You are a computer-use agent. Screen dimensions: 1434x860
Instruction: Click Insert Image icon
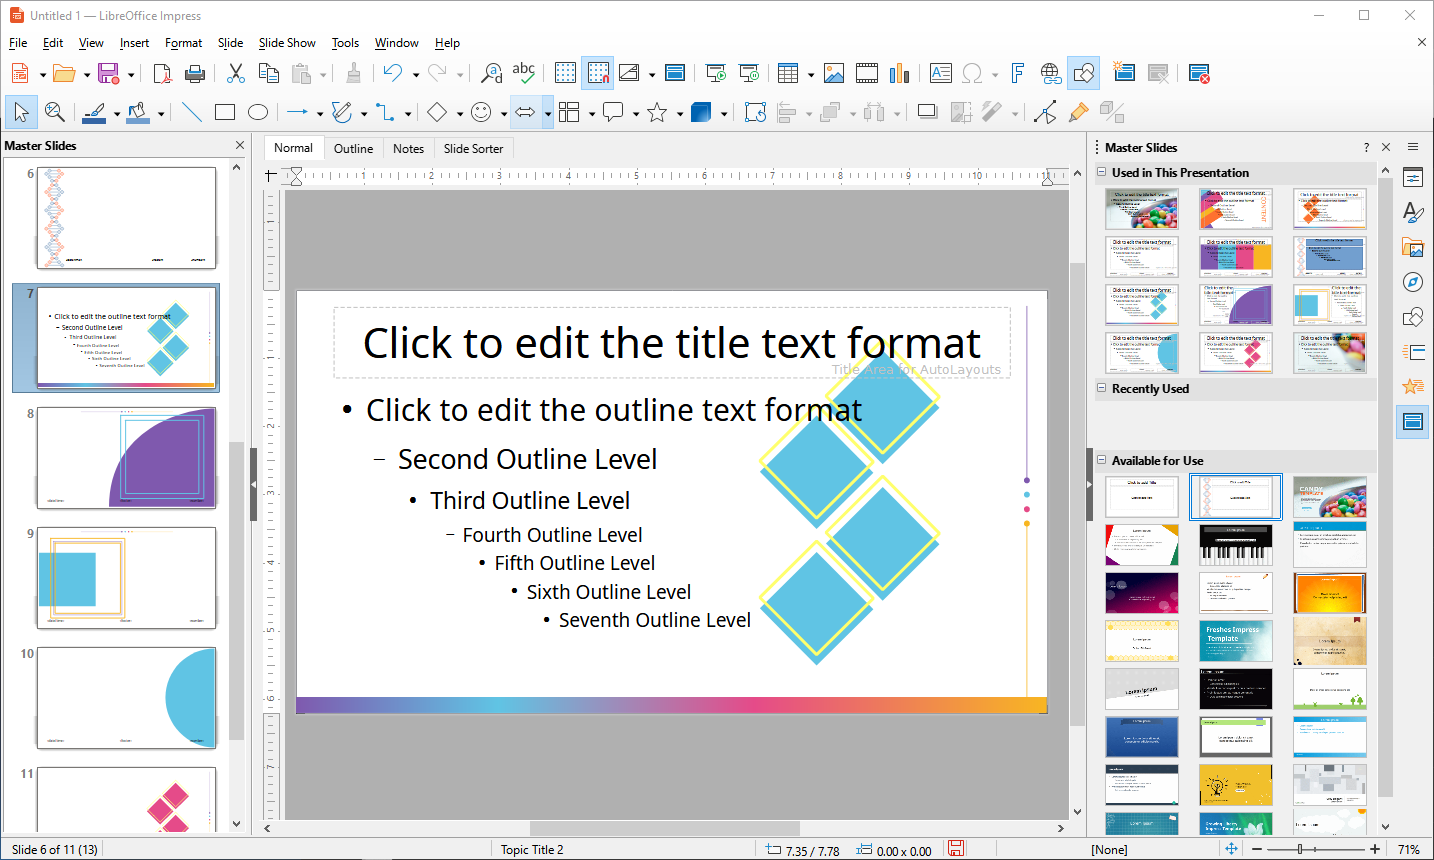coord(834,73)
